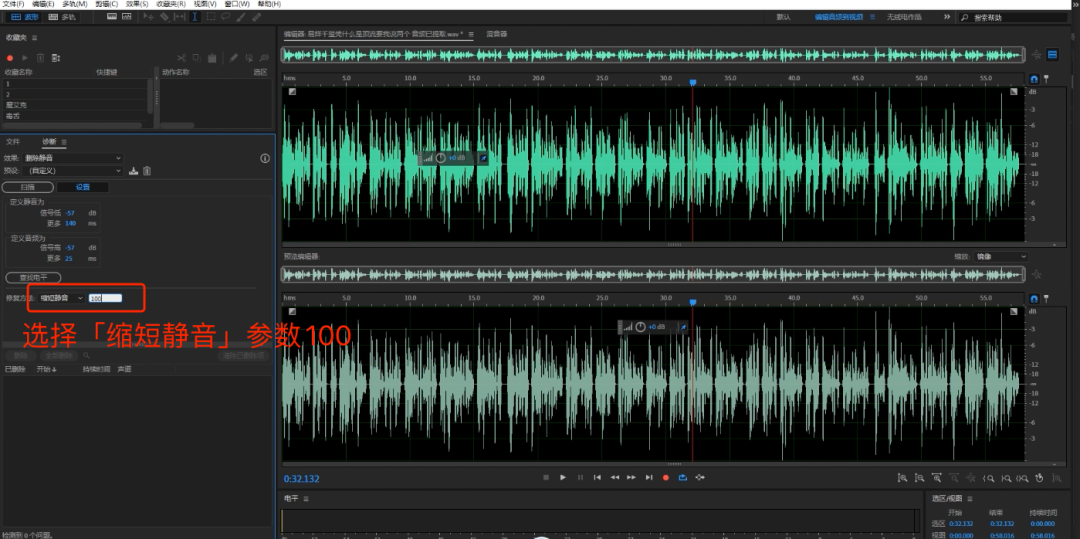Select the 默认 workspace
Screen dimensions: 1080x539
783,17
